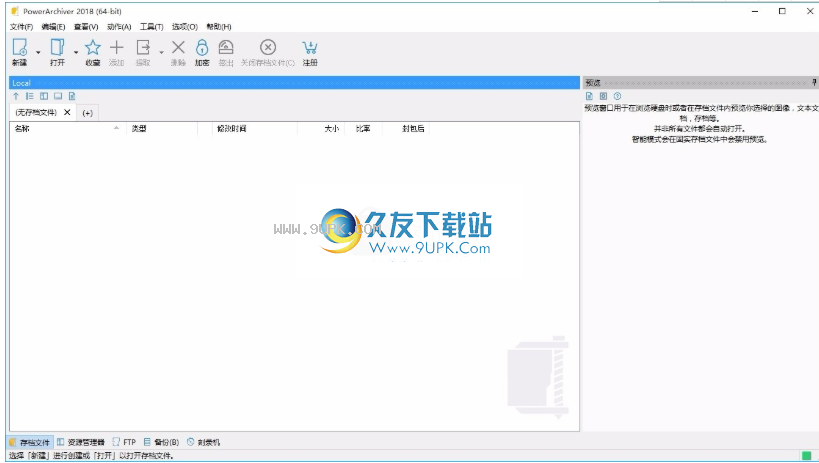Viewport: 819px width, 463px height.
Task: Open the 编辑(E) menu
Action: click(53, 27)
